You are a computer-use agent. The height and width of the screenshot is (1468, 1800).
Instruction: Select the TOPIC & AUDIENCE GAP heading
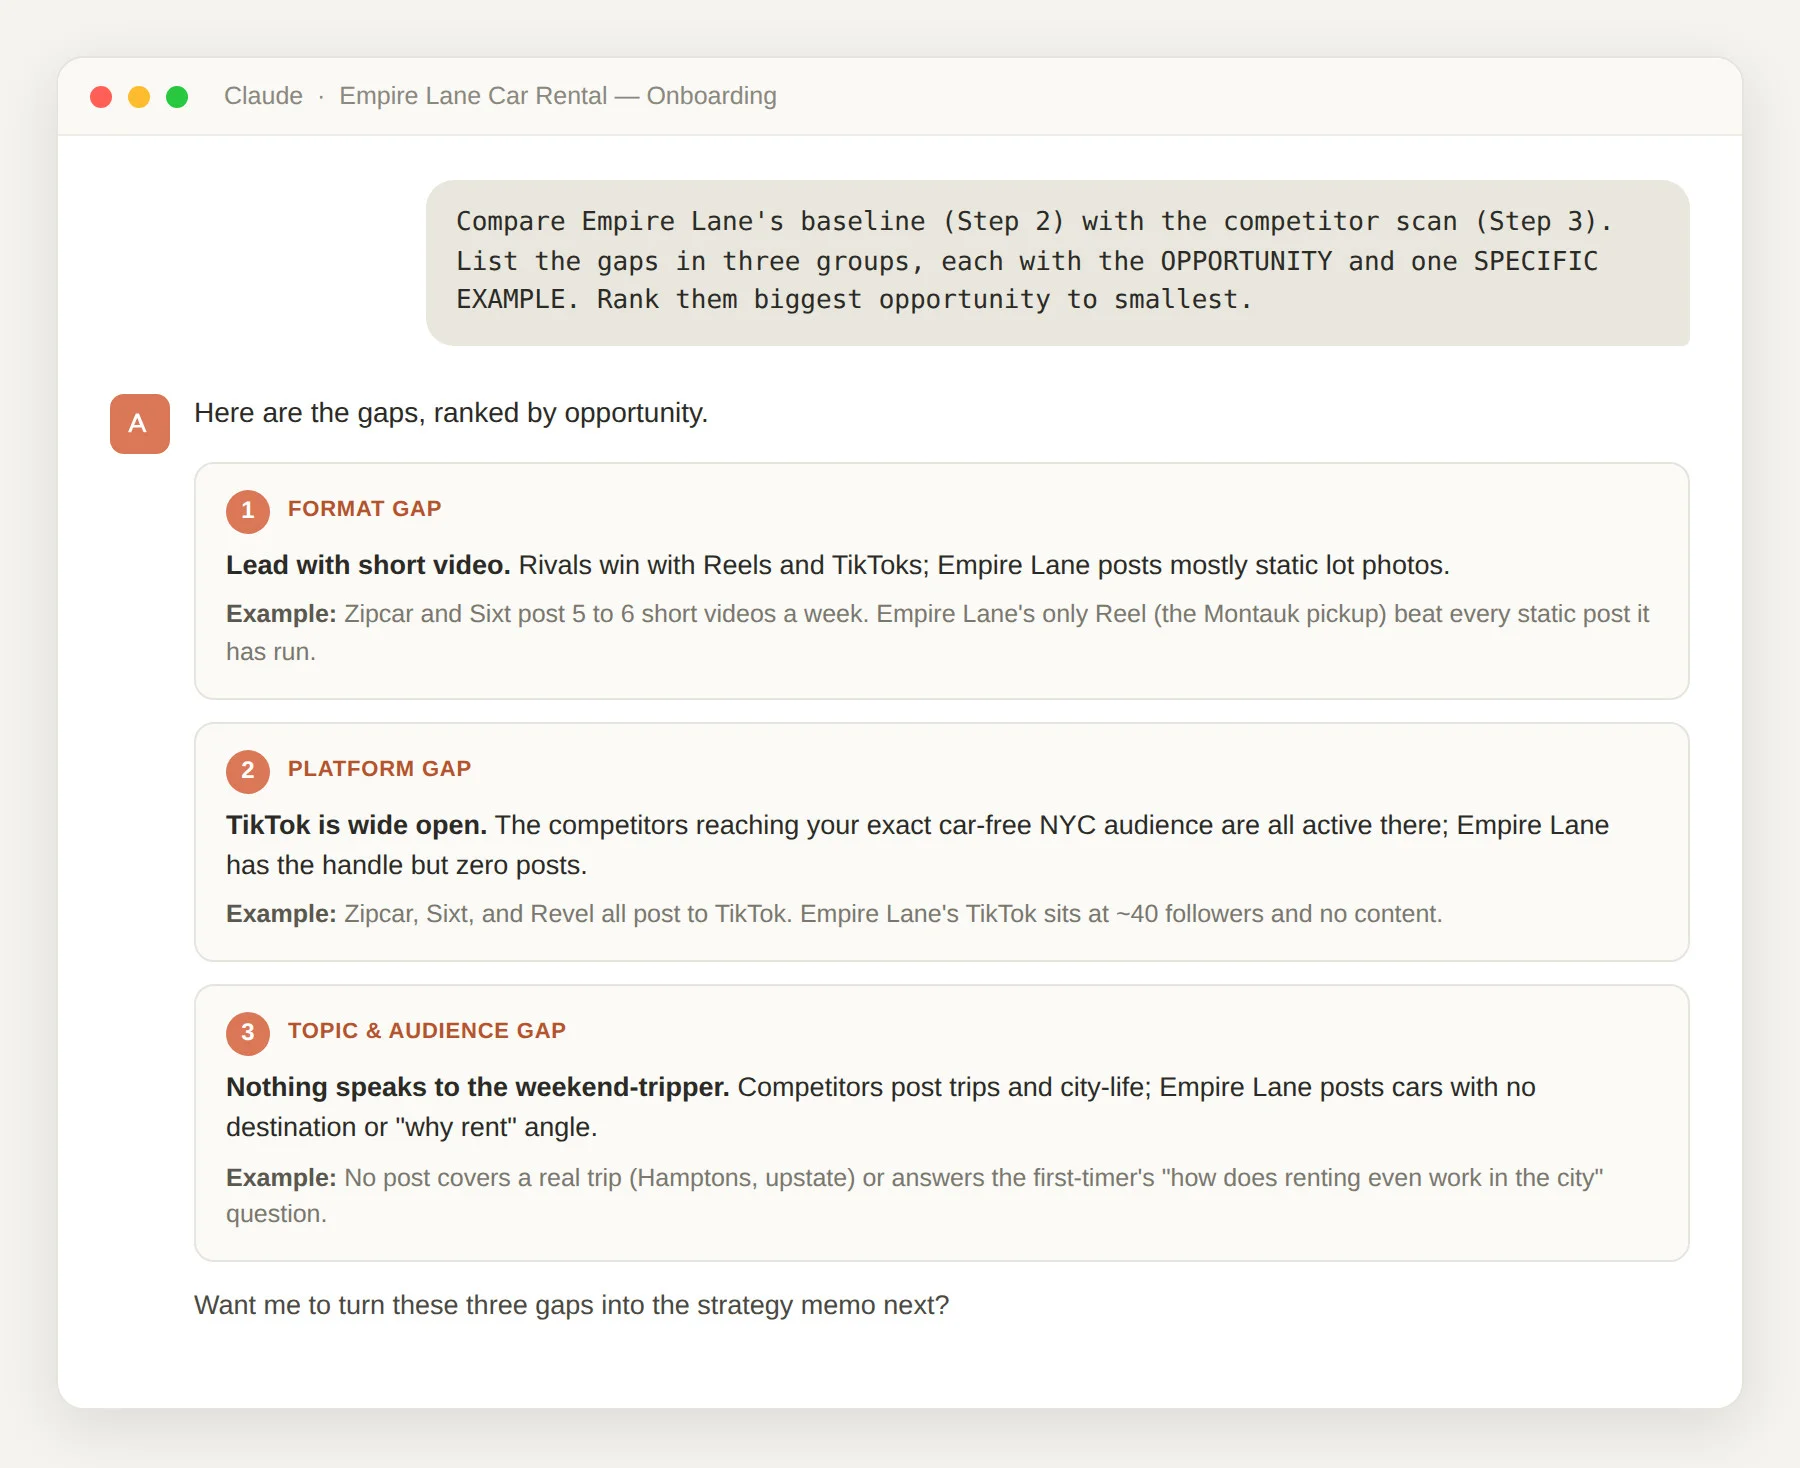[x=427, y=1031]
